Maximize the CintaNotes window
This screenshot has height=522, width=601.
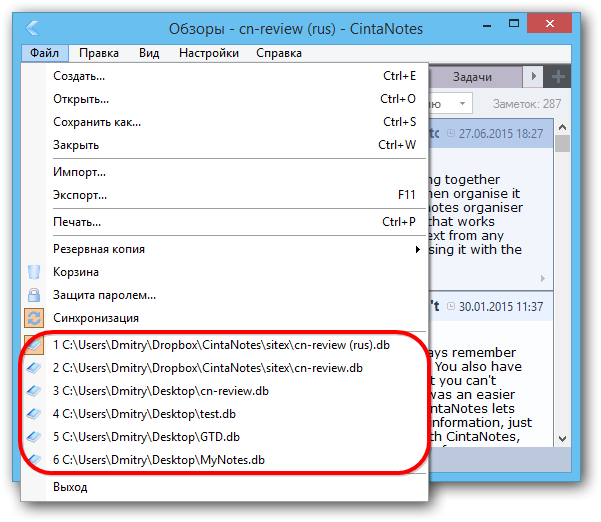514,24
